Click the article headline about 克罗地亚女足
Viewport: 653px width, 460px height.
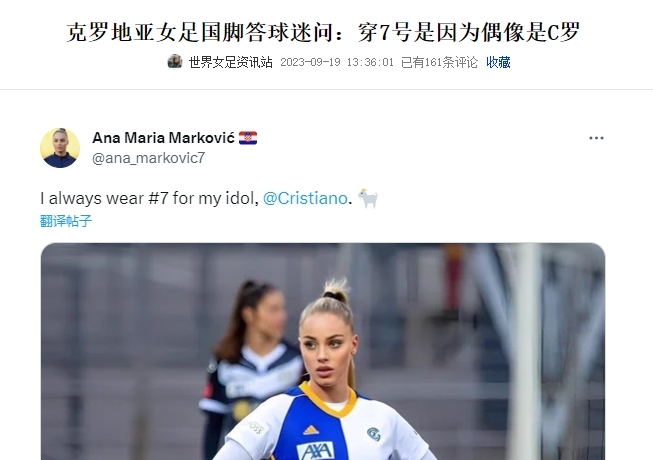[x=323, y=32]
